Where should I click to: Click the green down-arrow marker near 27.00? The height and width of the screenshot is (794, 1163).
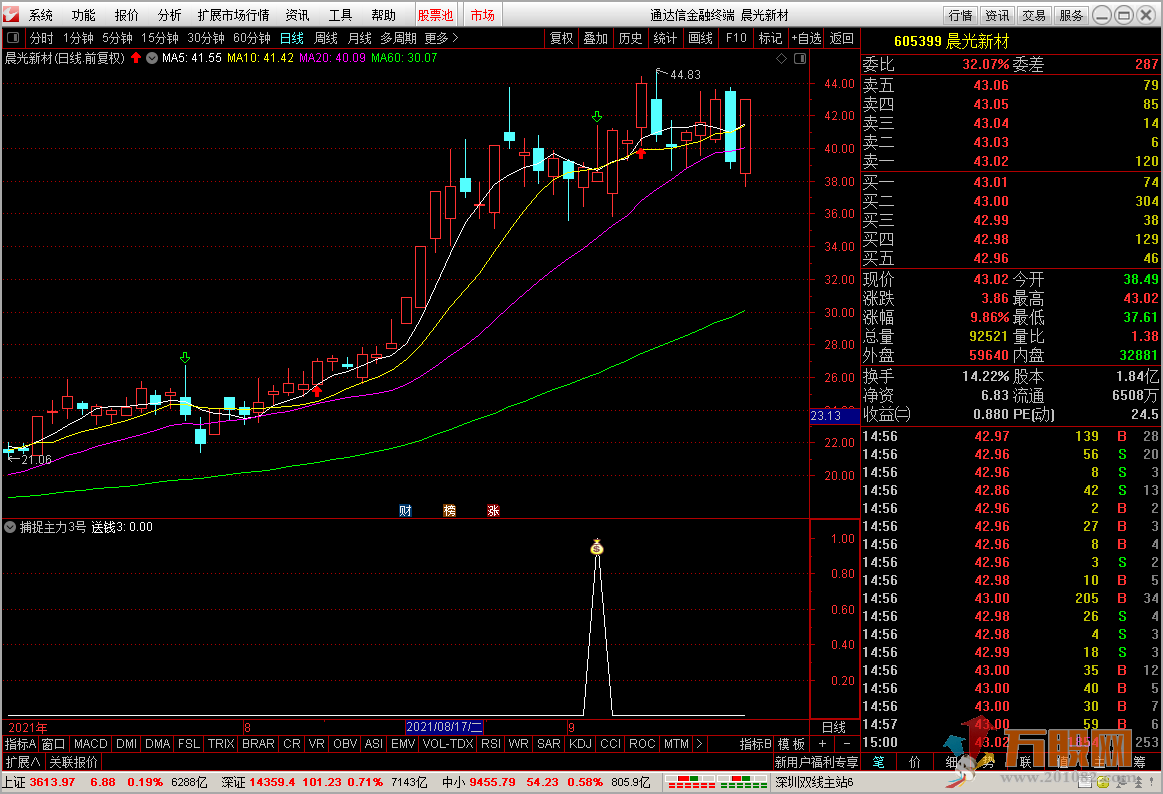pos(185,358)
